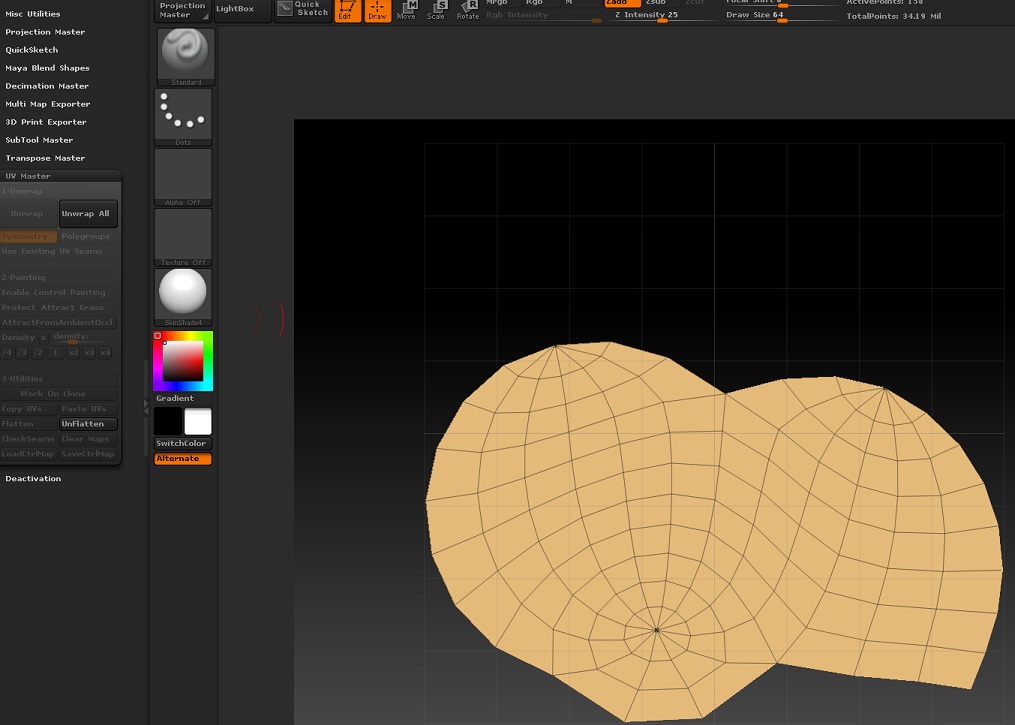Click AttractFromAmbientOccl button
This screenshot has height=725, width=1015.
58,322
